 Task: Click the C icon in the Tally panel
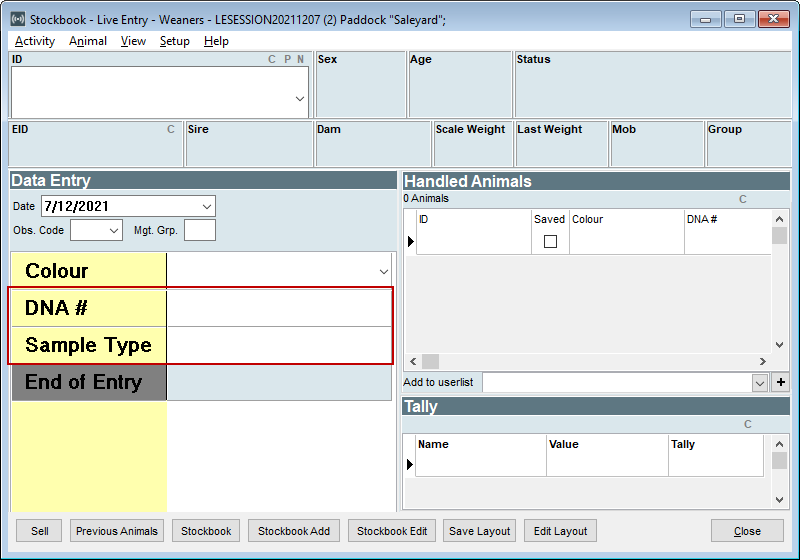[747, 424]
